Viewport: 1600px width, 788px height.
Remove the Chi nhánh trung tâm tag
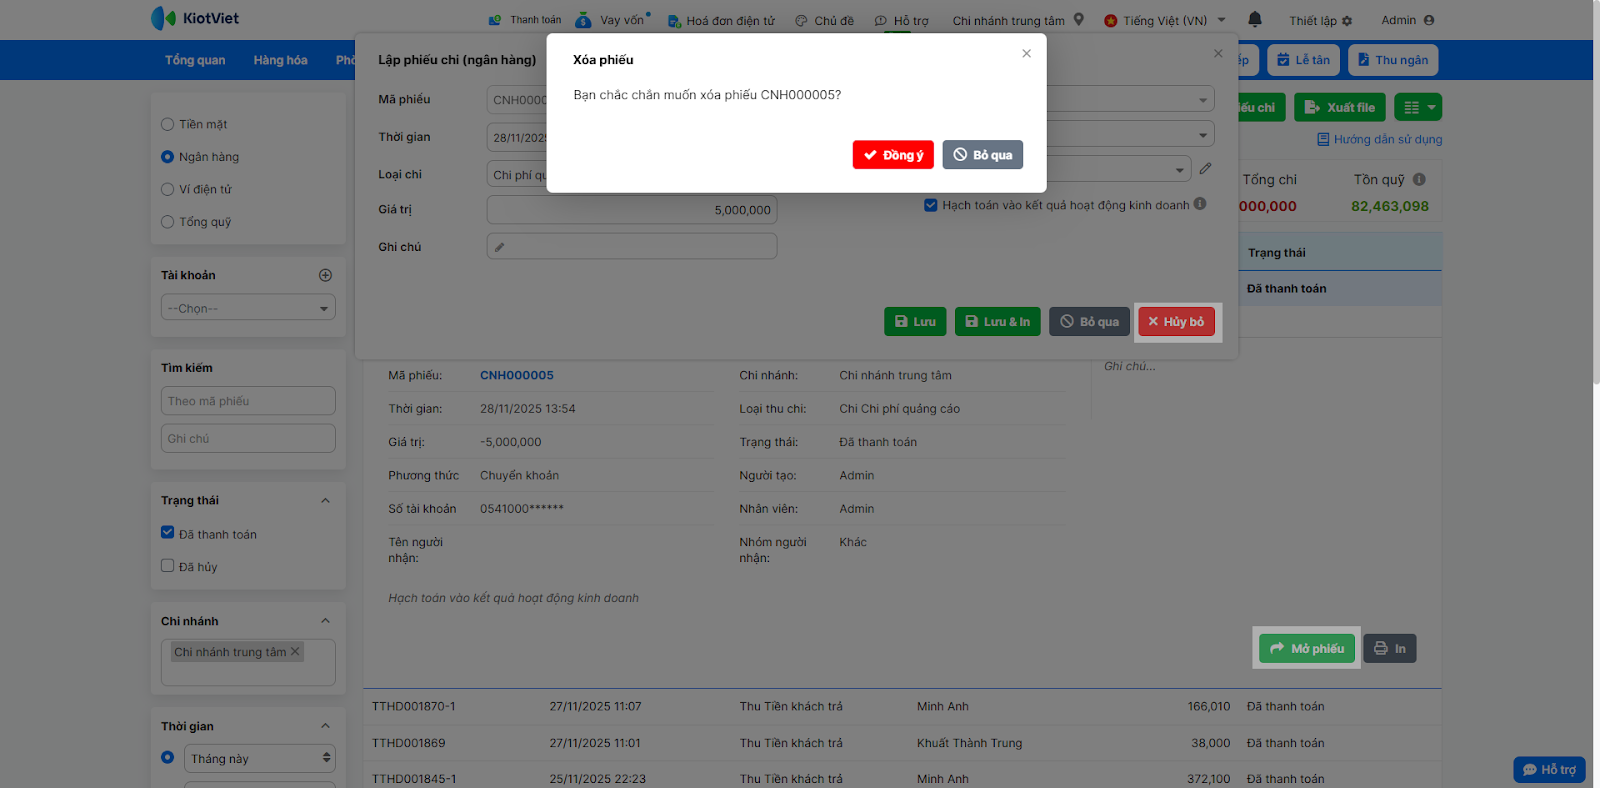[x=295, y=652]
